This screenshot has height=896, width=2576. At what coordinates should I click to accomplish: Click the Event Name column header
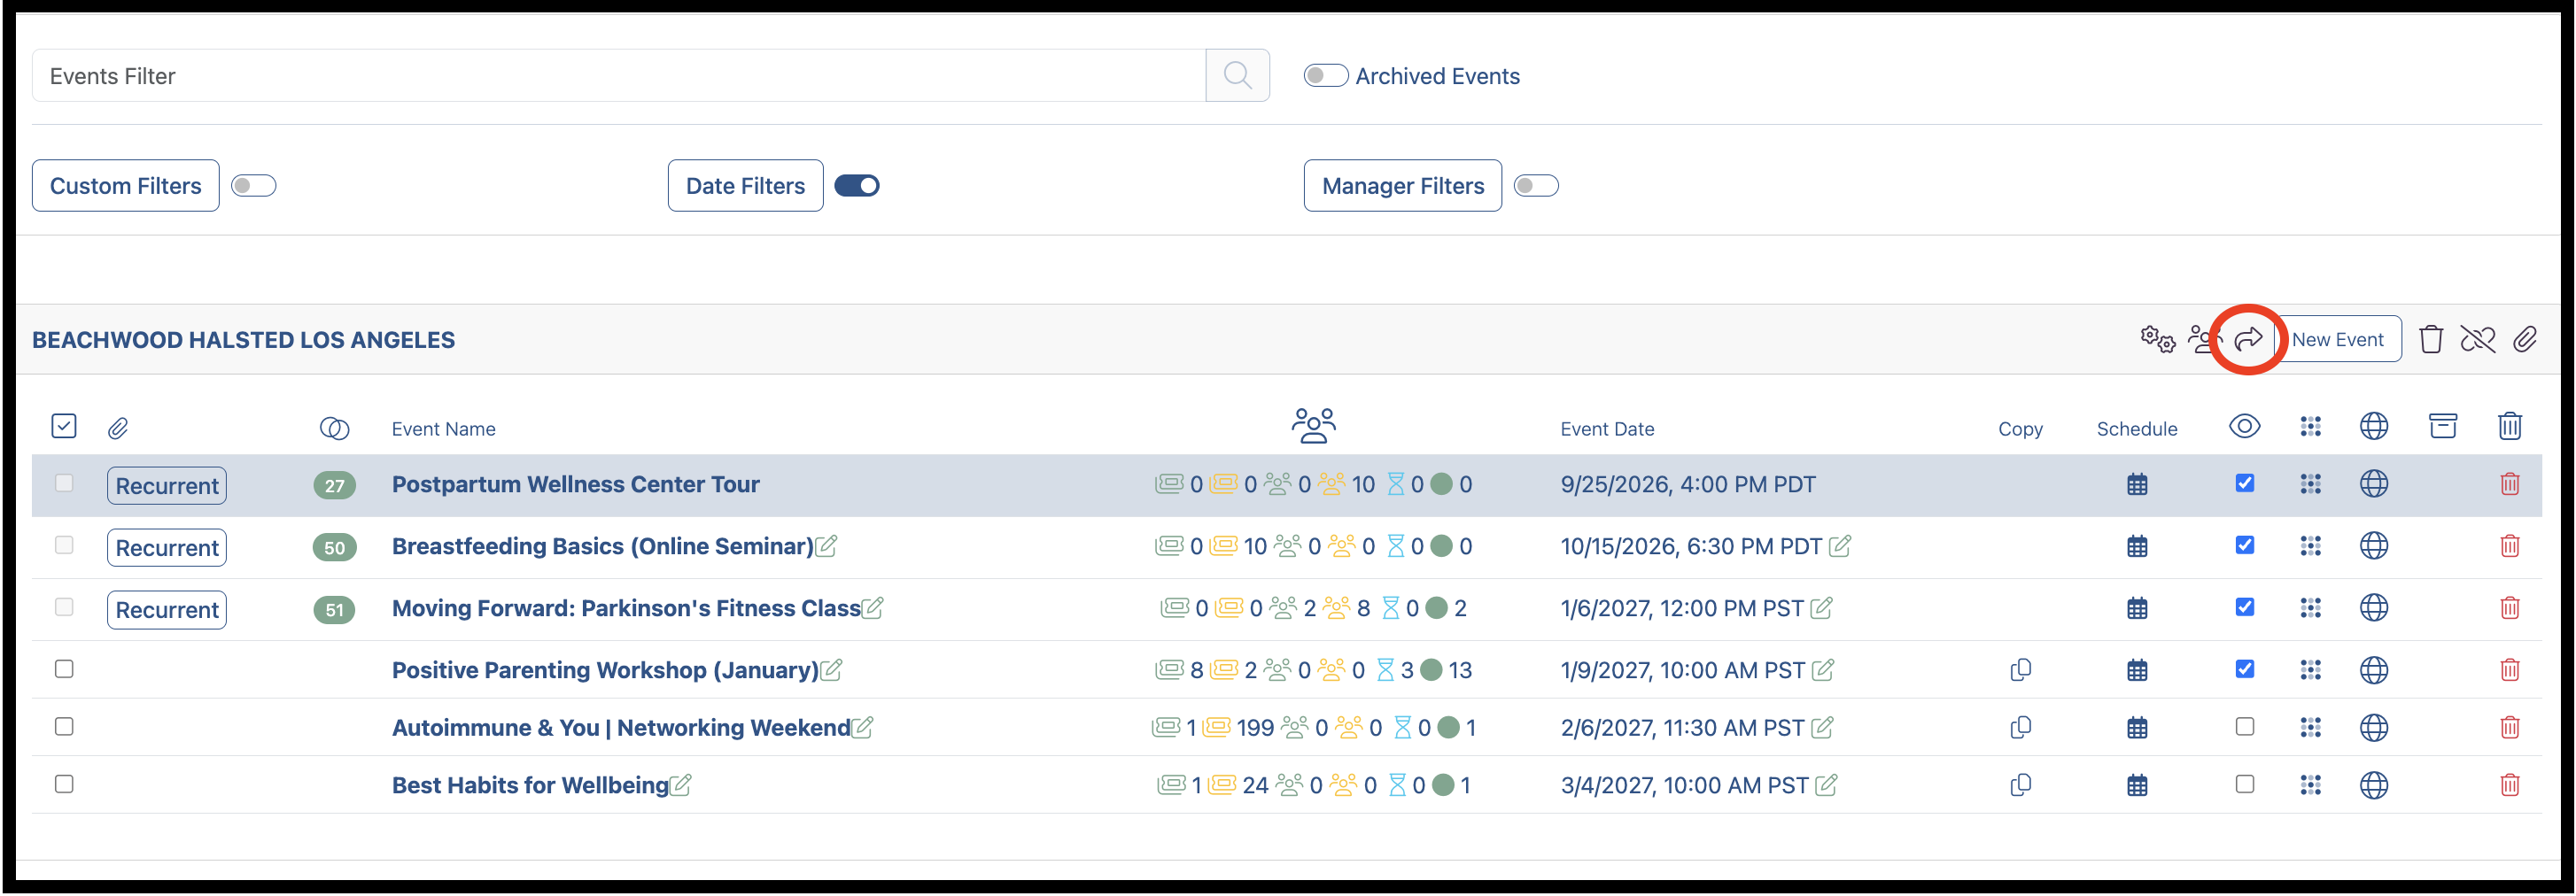(443, 429)
